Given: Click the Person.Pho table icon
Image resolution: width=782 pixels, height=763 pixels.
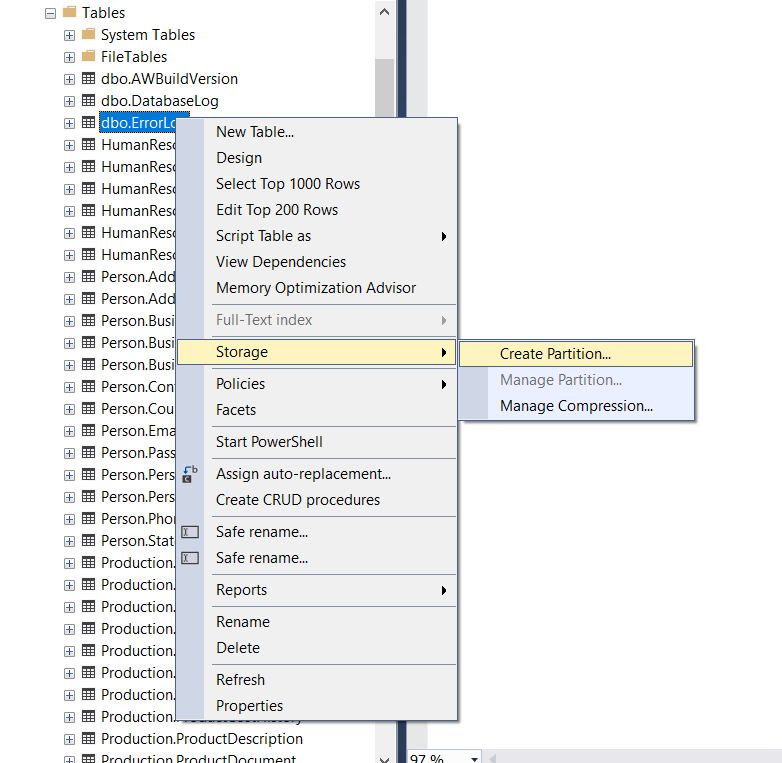Looking at the screenshot, I should point(88,519).
